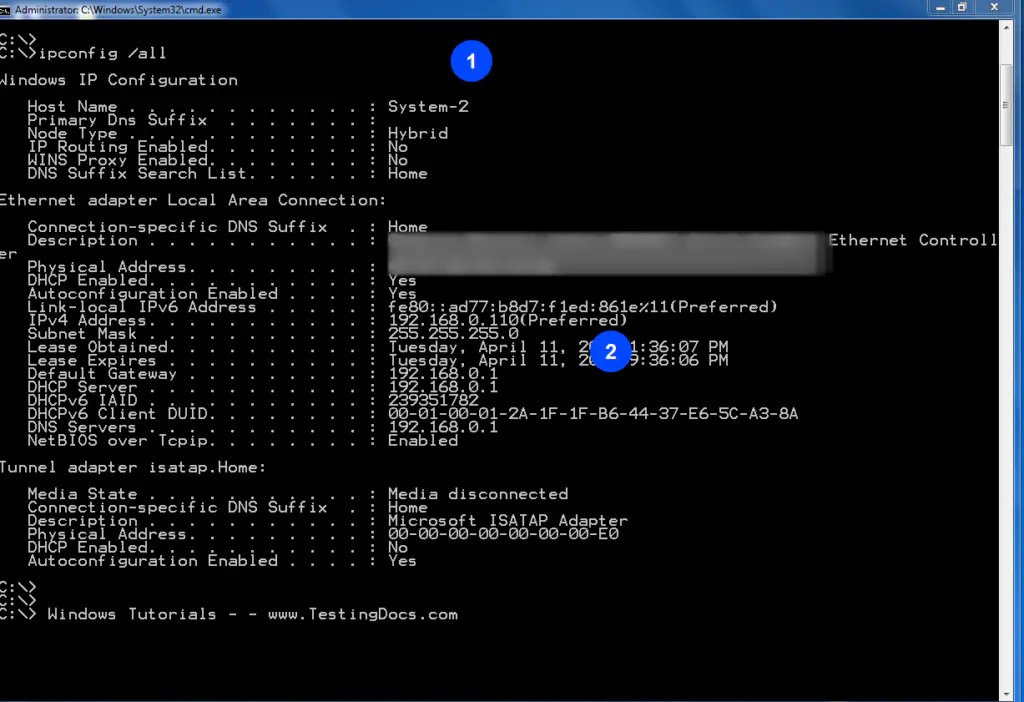Click the 'DNS Suffix Search List' line

227,174
